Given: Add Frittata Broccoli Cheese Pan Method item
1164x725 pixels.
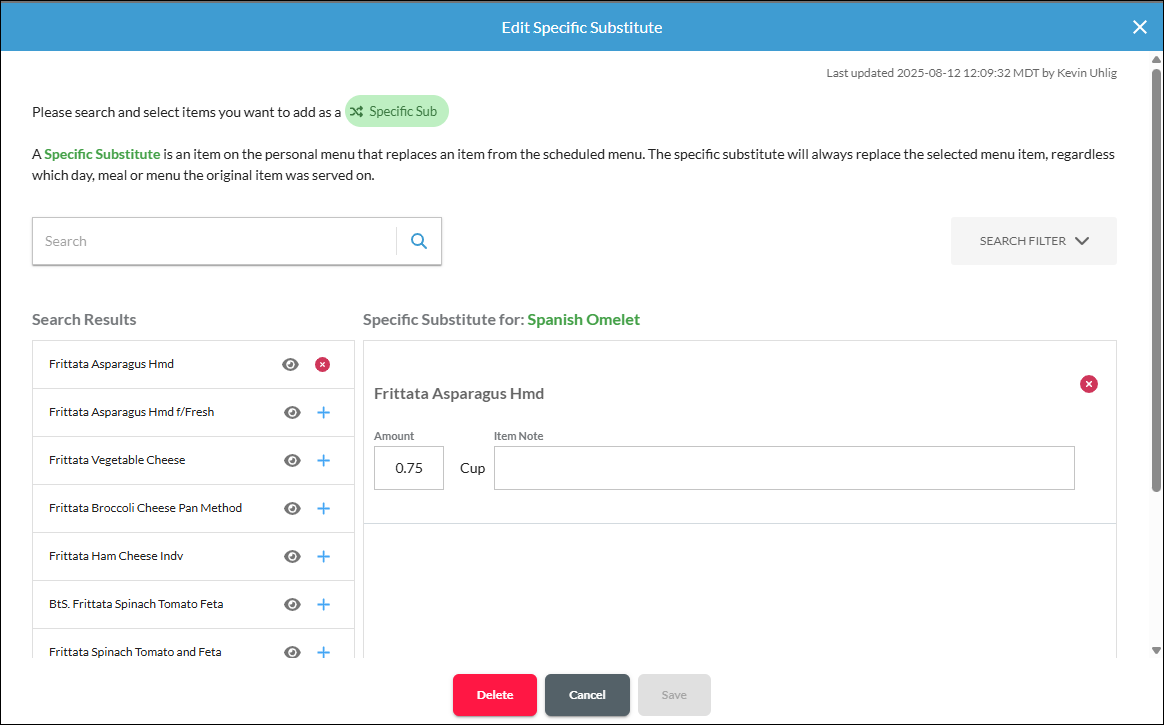Looking at the screenshot, I should pos(324,508).
